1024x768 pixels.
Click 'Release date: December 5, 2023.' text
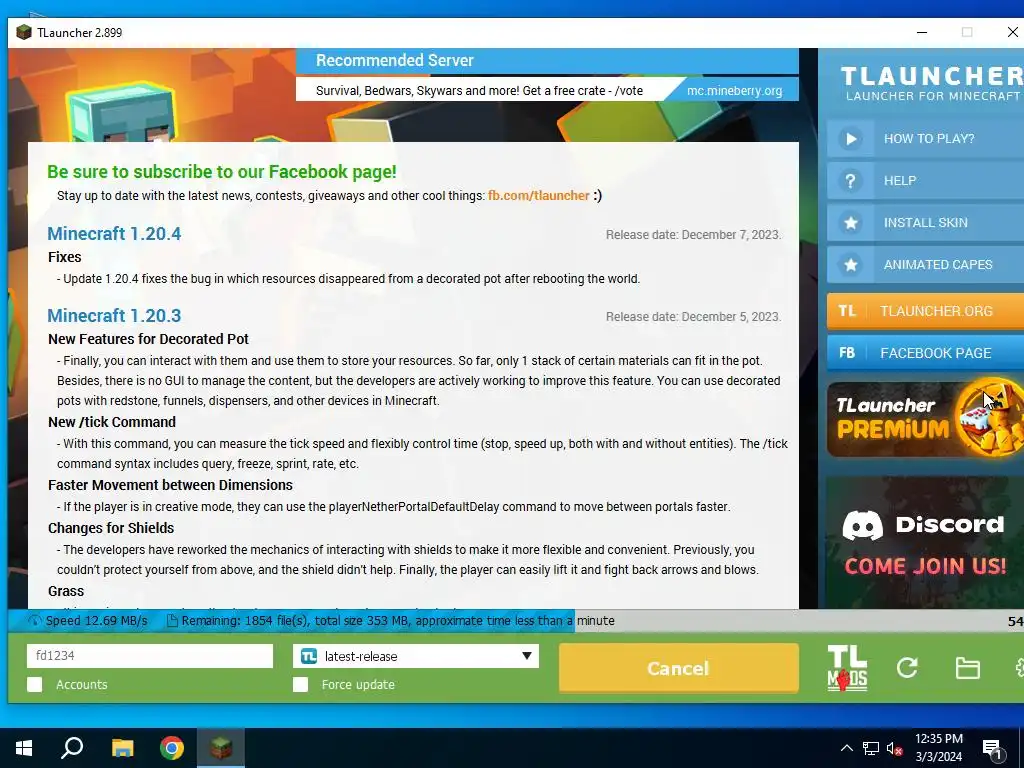pos(693,317)
